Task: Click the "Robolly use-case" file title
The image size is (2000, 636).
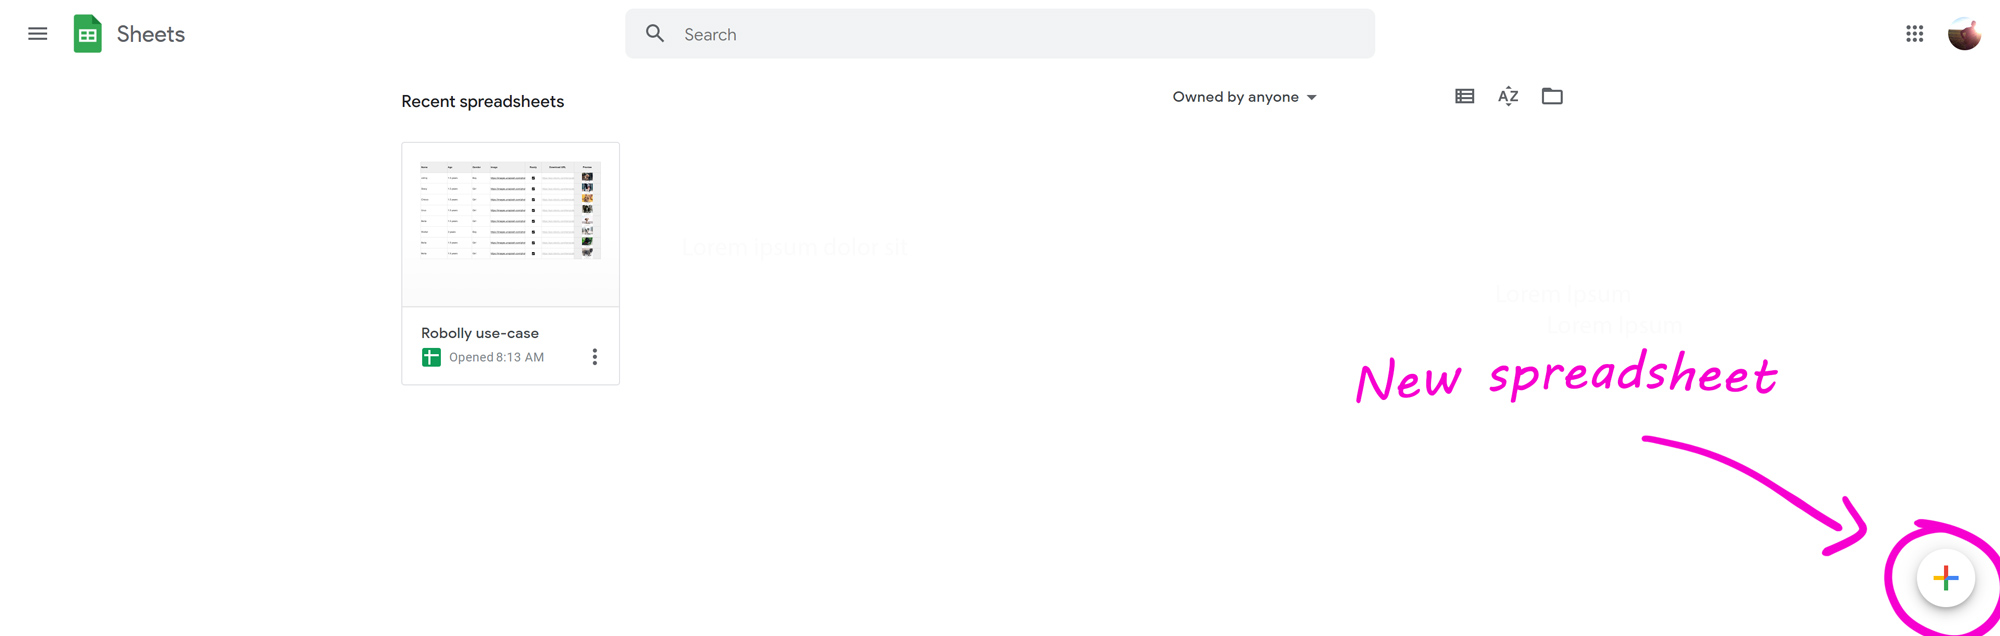Action: point(480,333)
